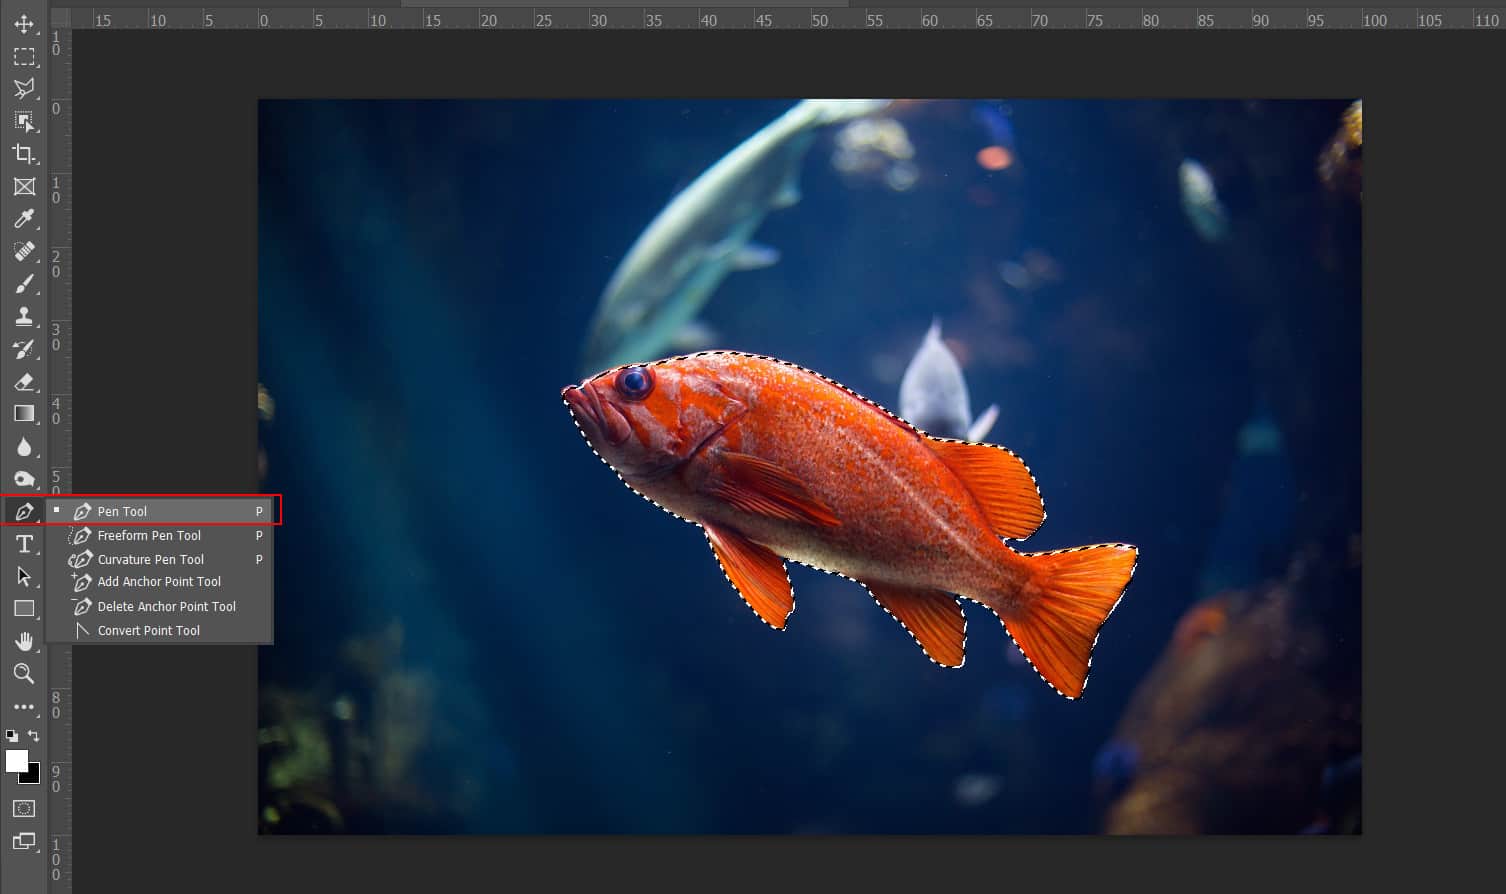The height and width of the screenshot is (894, 1506).
Task: Switch to the Type tool
Action: [24, 544]
